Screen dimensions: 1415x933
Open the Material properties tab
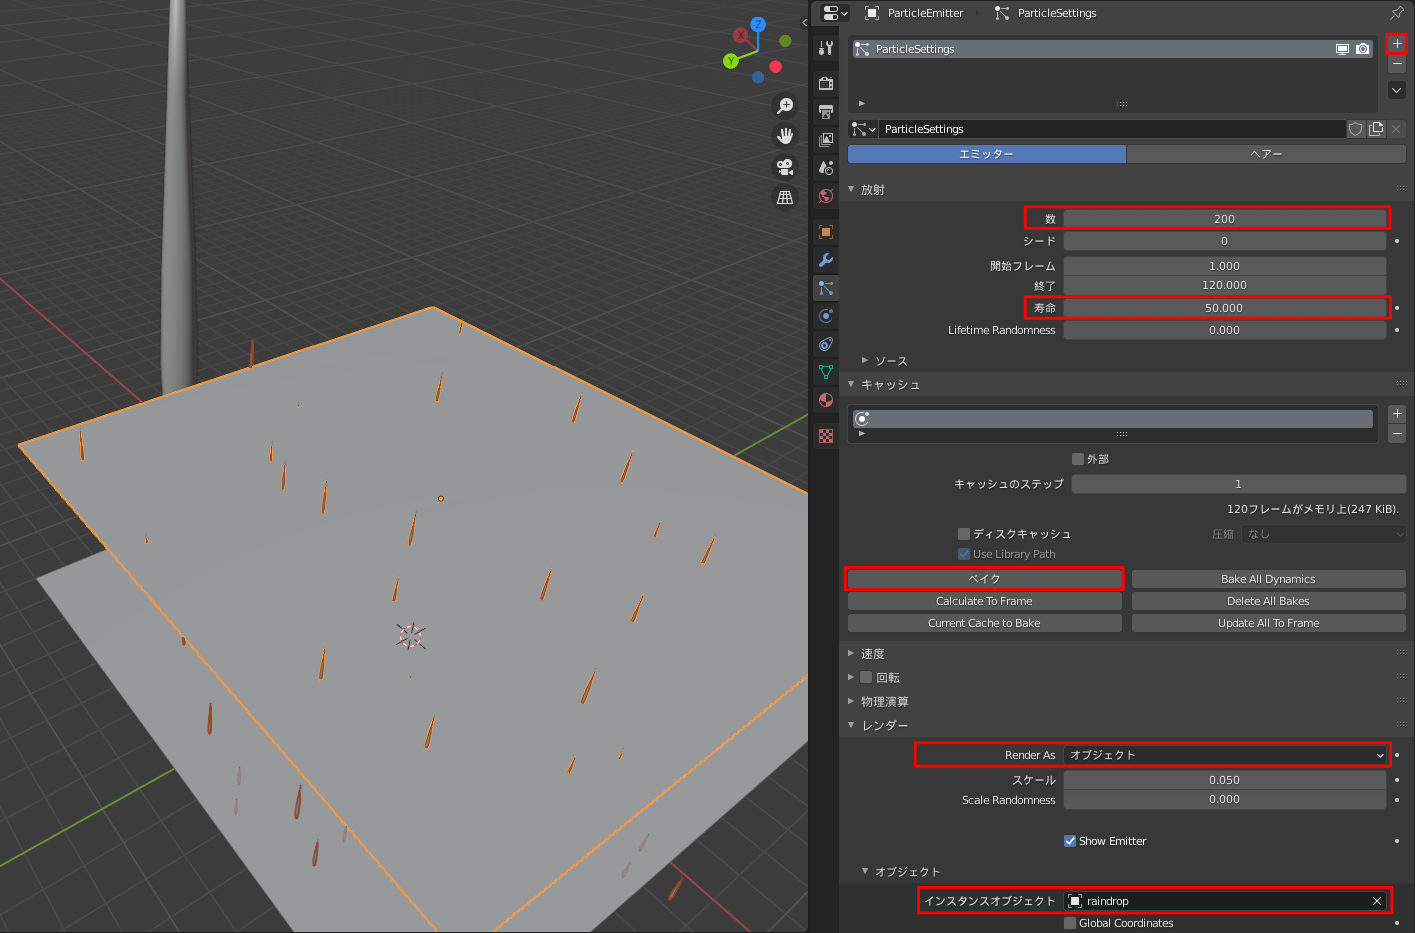click(826, 400)
